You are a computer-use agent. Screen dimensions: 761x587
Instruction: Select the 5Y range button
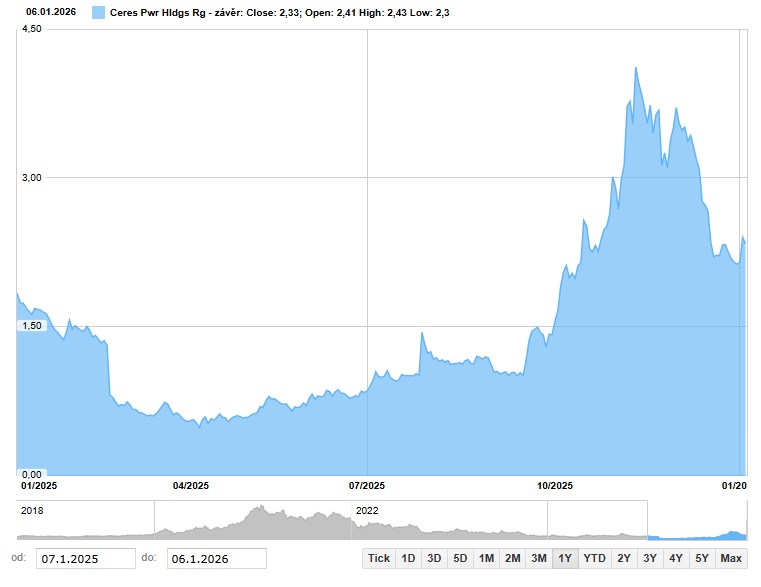[702, 558]
